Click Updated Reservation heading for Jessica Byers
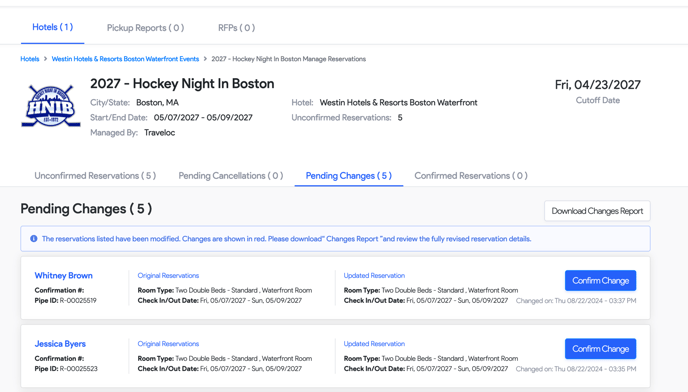Viewport: 688px width, 392px height. [x=374, y=344]
